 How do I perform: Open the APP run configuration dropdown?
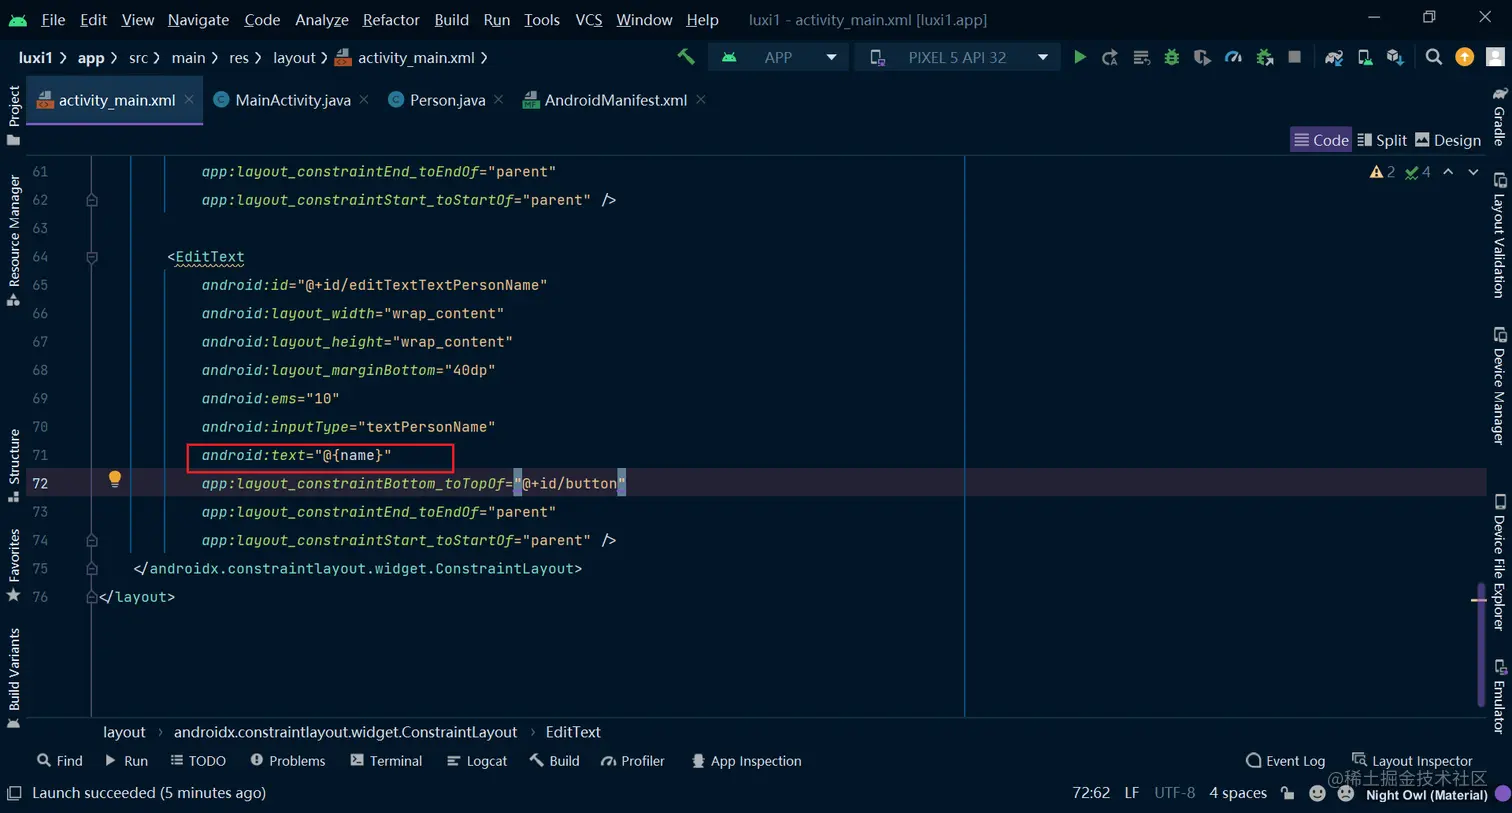click(779, 57)
